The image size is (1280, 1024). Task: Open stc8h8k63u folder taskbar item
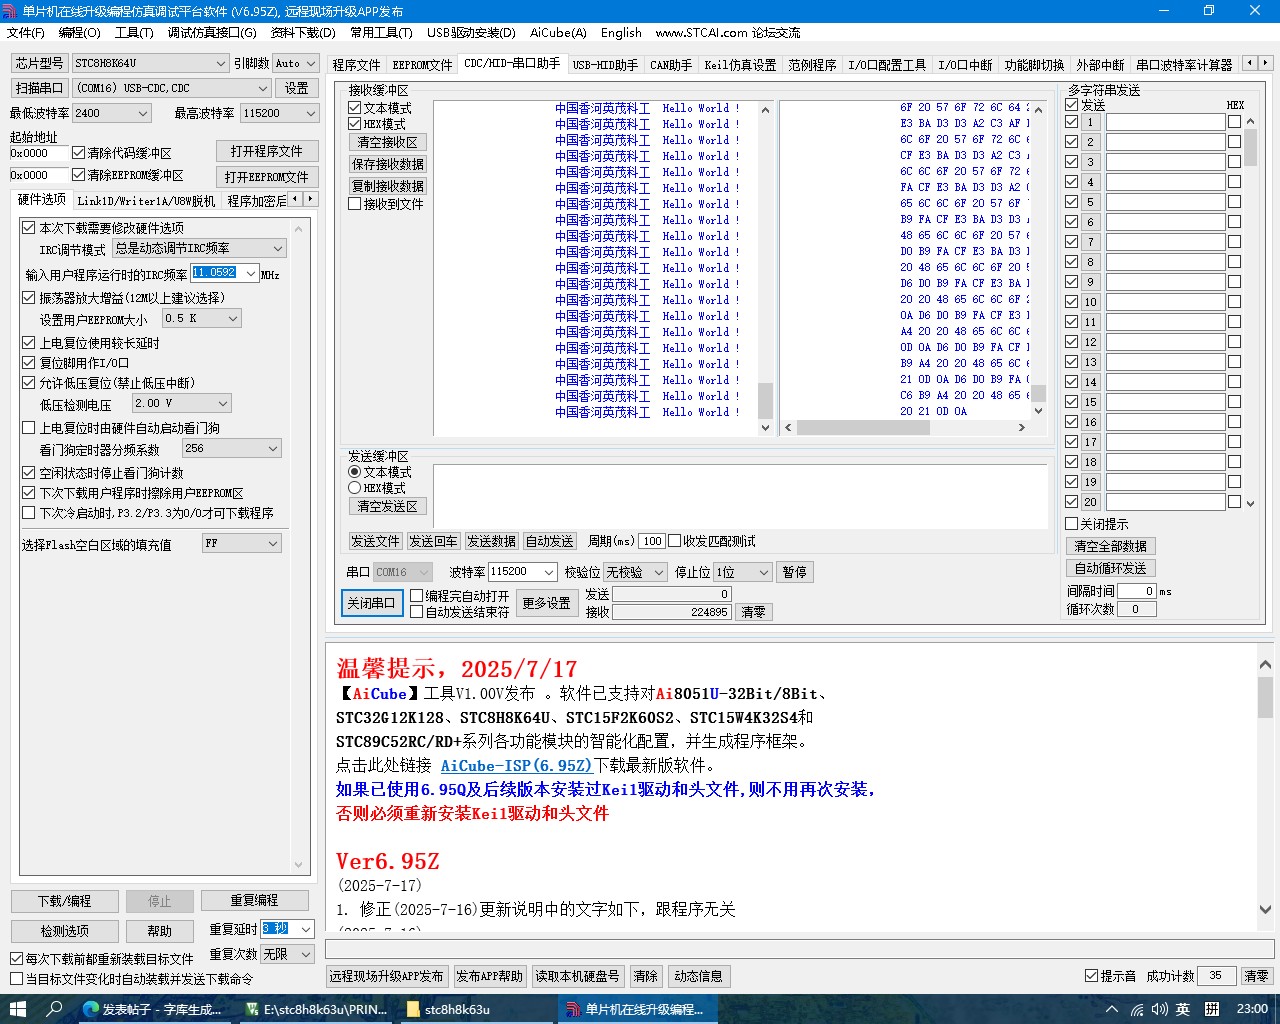point(478,1009)
